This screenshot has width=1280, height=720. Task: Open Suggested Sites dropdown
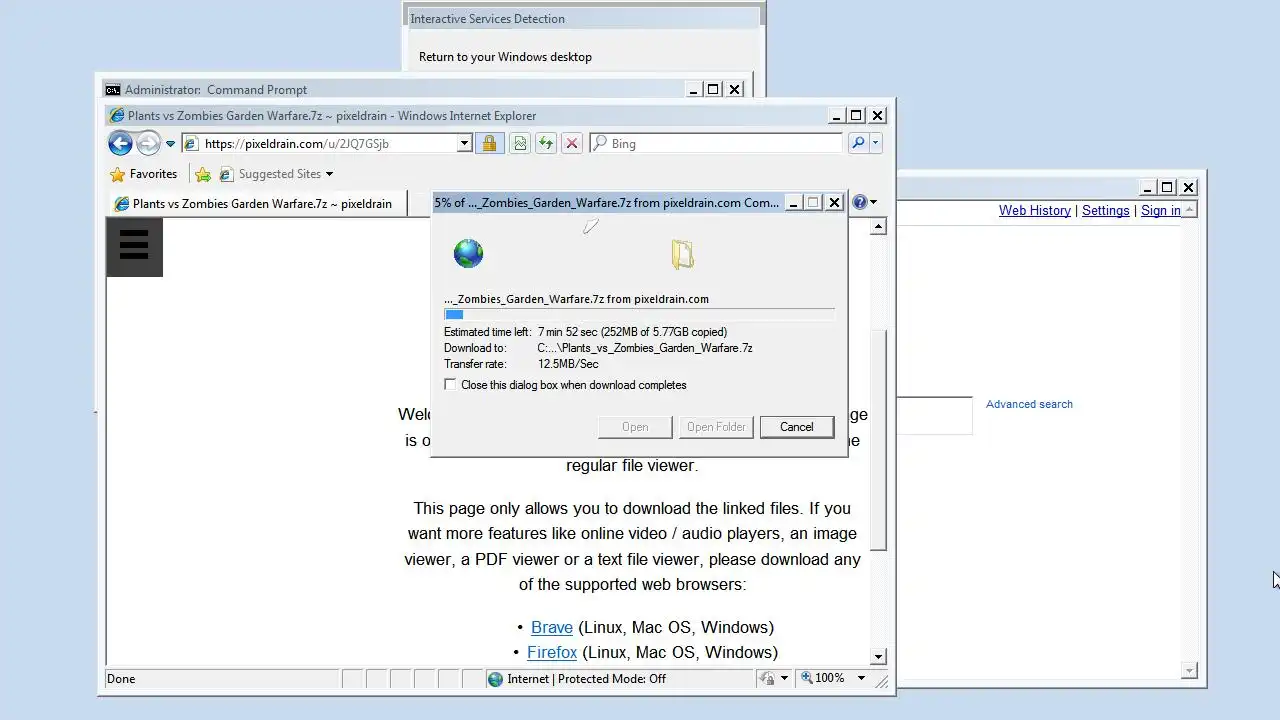277,174
